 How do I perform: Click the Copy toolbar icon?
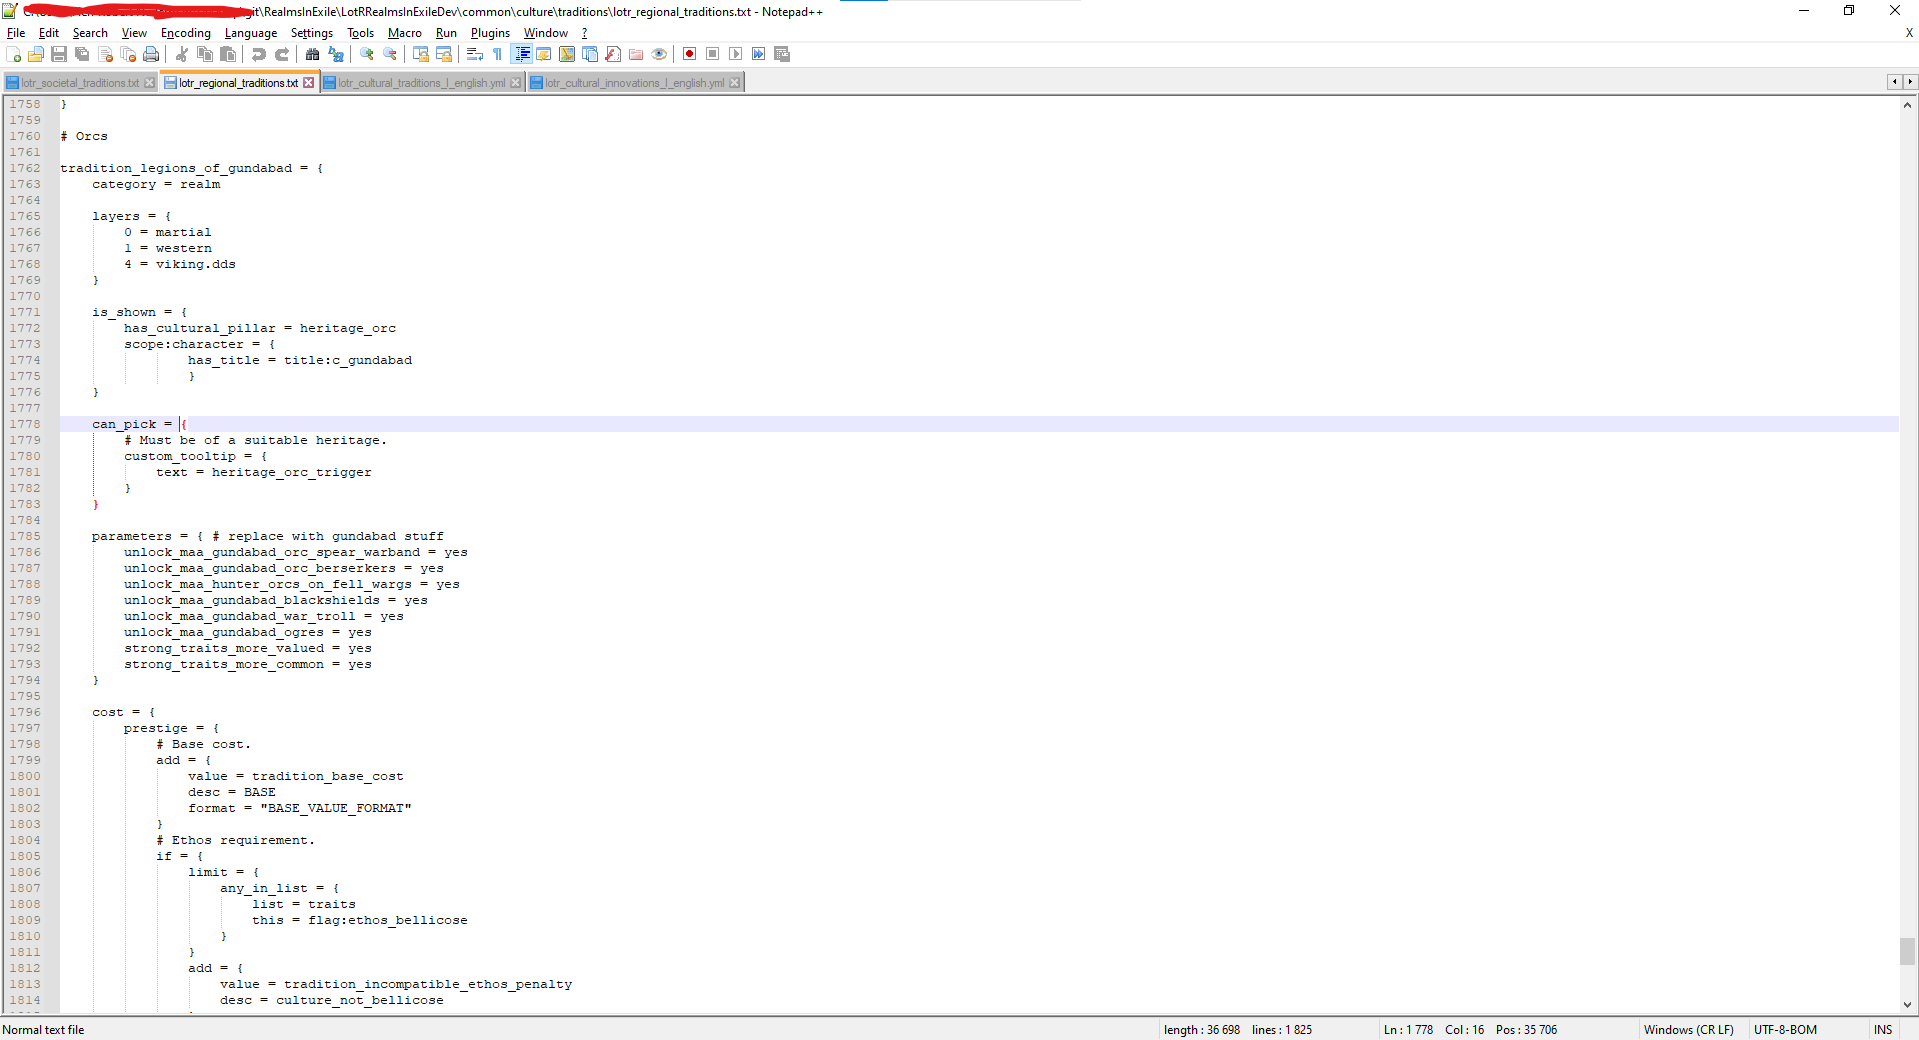205,54
